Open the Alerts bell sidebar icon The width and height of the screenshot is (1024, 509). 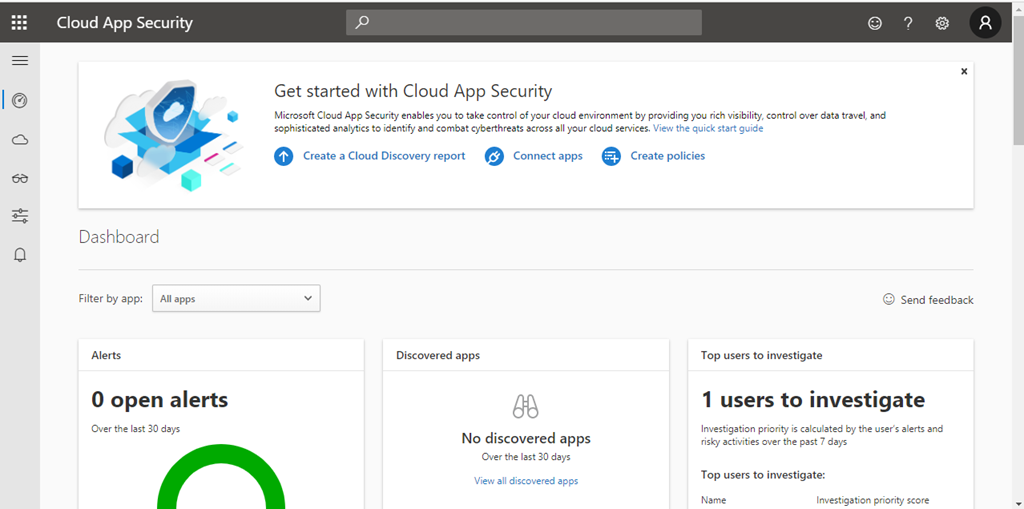(19, 255)
